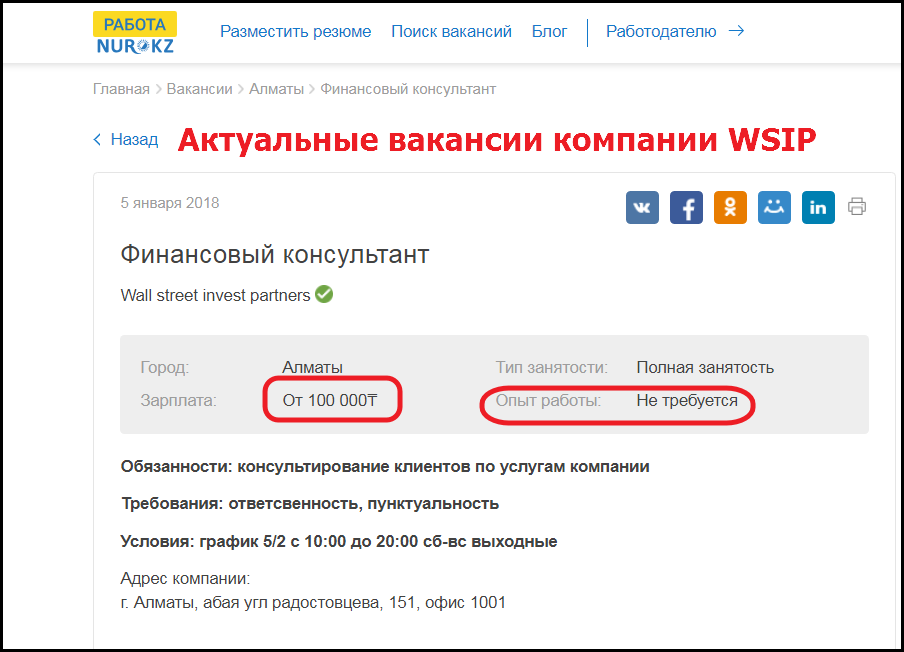Click the value Не требуется

pyautogui.click(x=687, y=400)
